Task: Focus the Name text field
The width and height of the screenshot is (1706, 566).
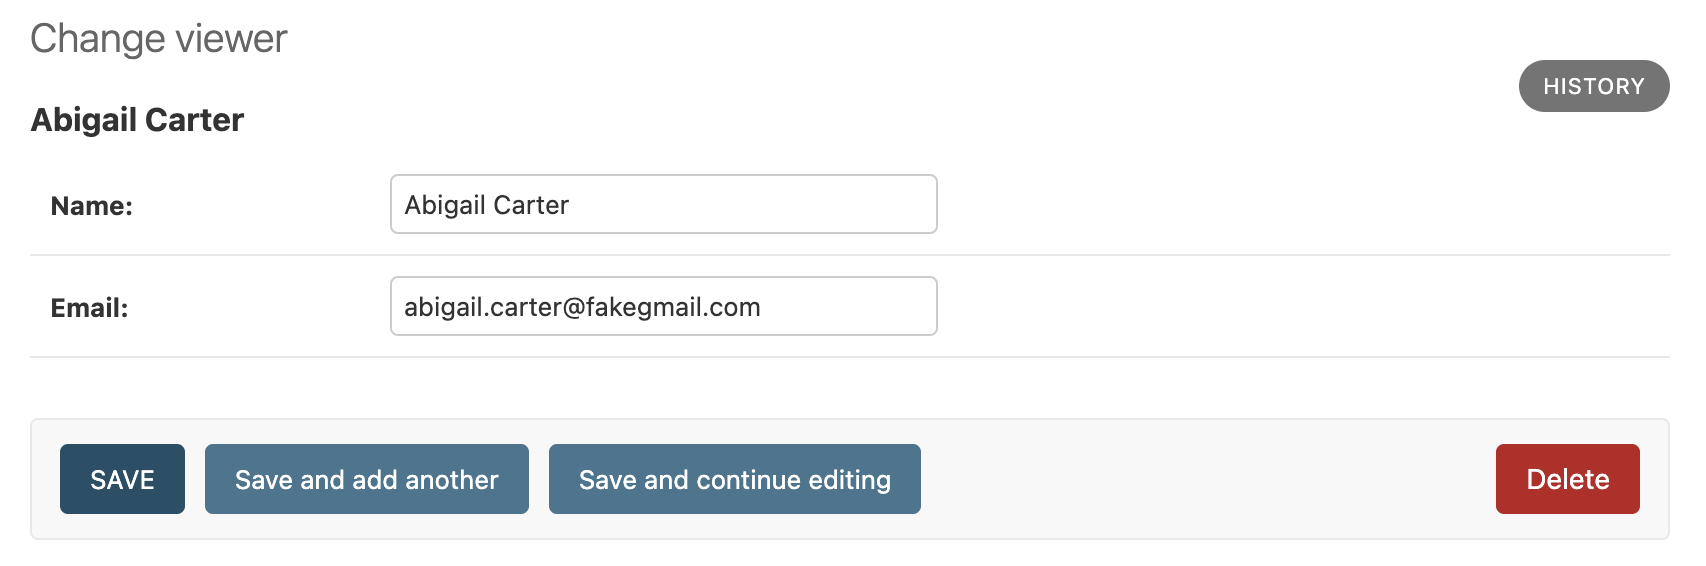Action: pos(663,204)
